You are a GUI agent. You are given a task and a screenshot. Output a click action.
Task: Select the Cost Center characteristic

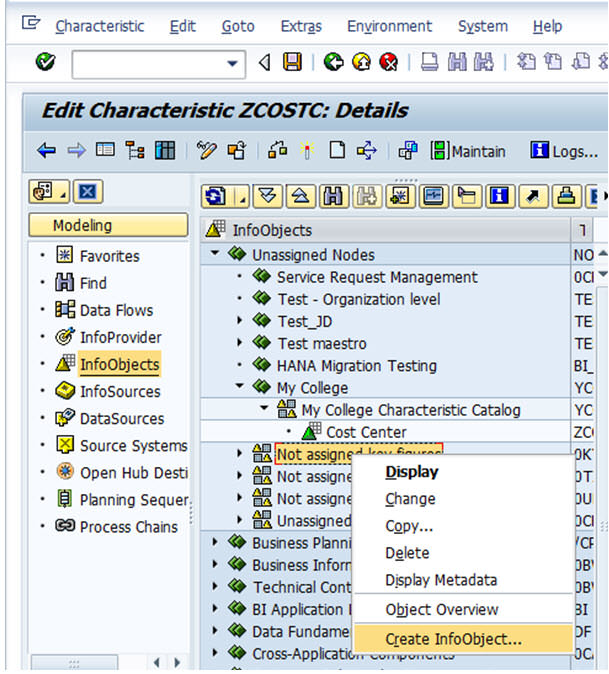(x=364, y=431)
